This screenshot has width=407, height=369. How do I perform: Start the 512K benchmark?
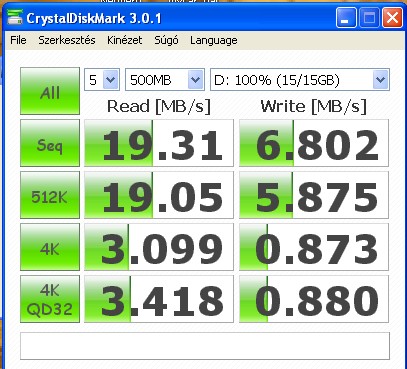point(50,195)
